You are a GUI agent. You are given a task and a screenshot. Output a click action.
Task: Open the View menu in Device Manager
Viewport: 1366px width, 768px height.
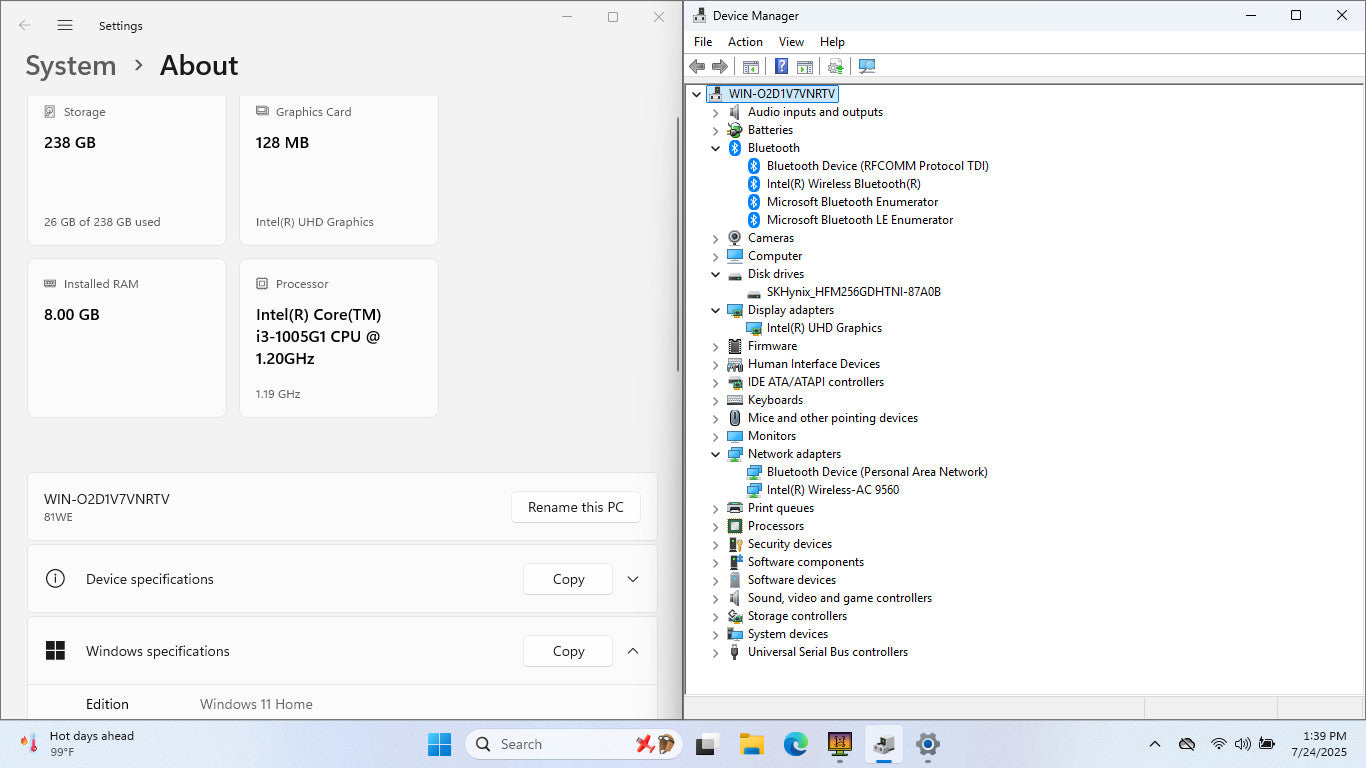pyautogui.click(x=791, y=42)
